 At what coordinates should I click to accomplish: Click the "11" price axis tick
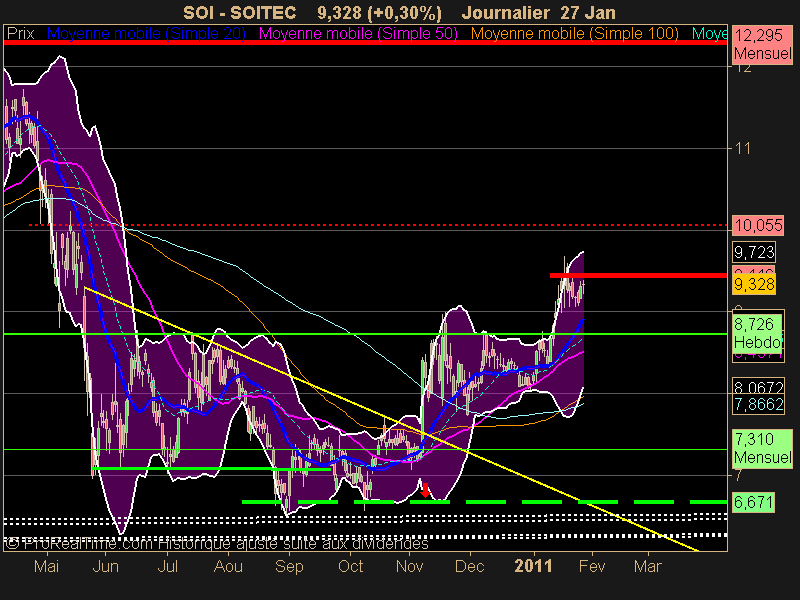(743, 148)
